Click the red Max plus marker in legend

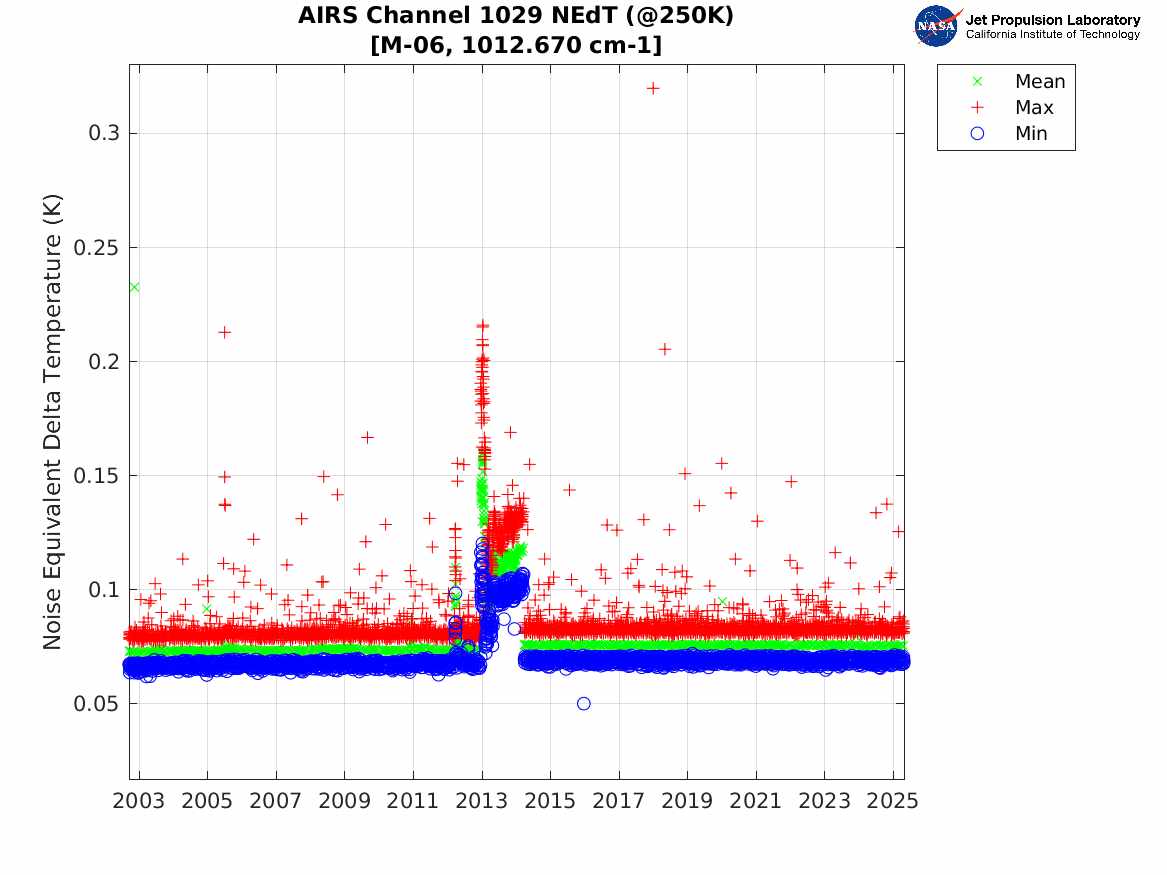pyautogui.click(x=978, y=107)
